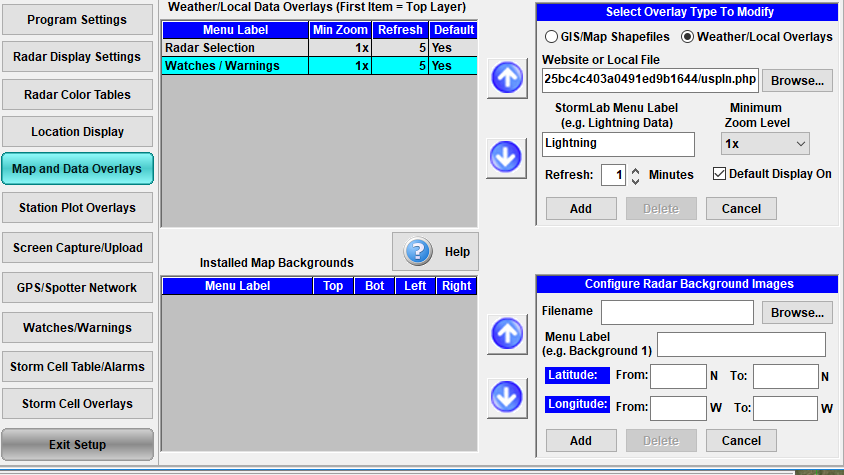Click Website or Local File input field
The width and height of the screenshot is (844, 475).
pos(650,80)
